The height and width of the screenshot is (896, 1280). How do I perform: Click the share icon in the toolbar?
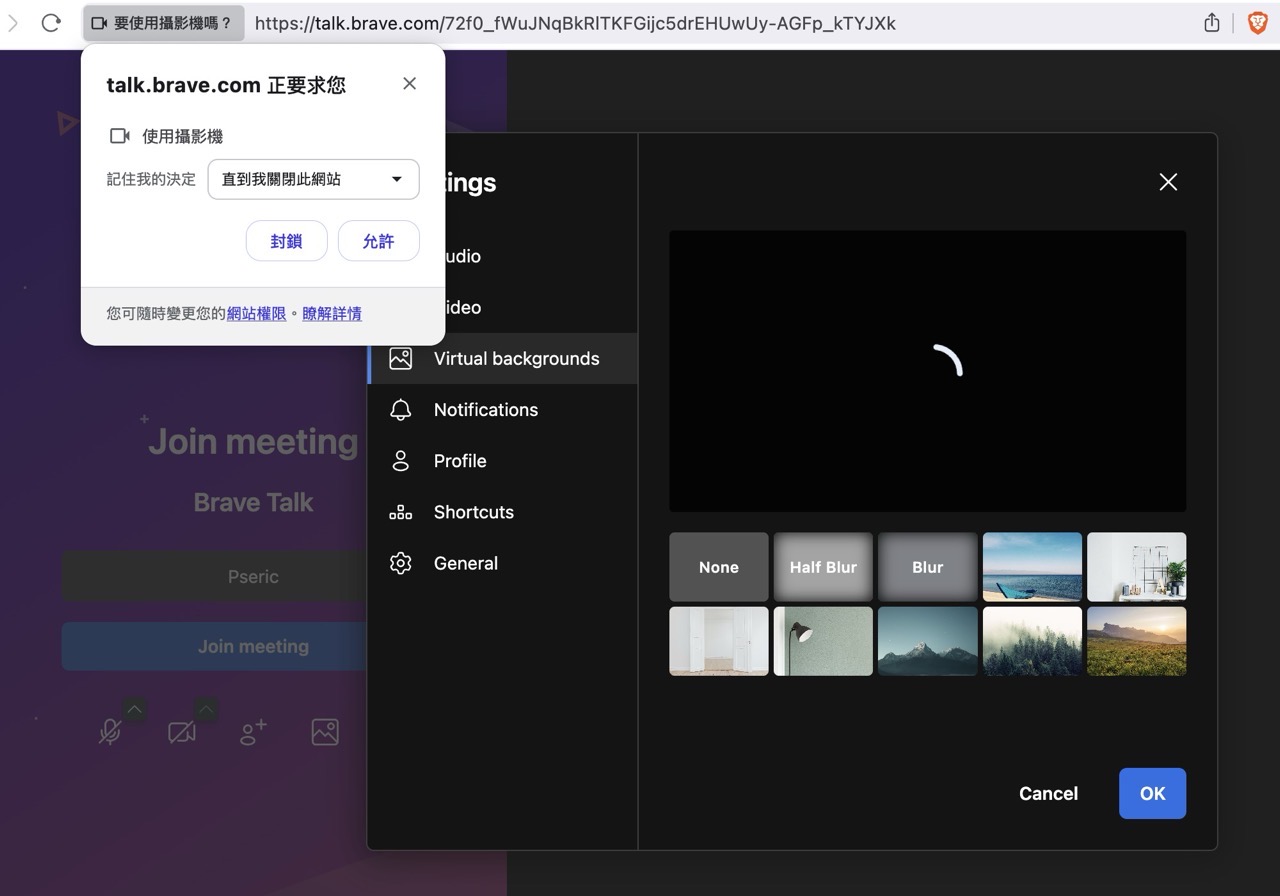1212,23
